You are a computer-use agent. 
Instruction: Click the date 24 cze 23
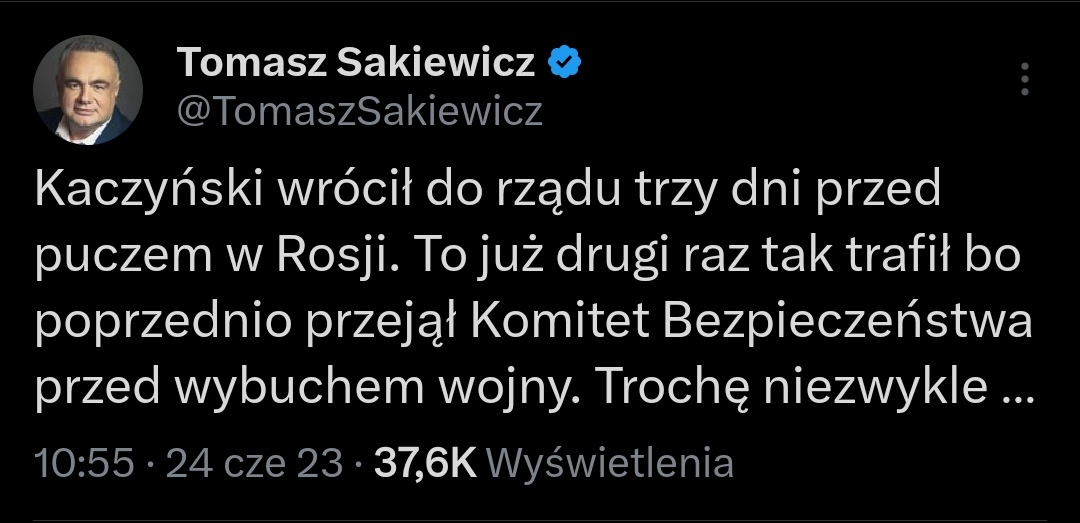(x=253, y=463)
